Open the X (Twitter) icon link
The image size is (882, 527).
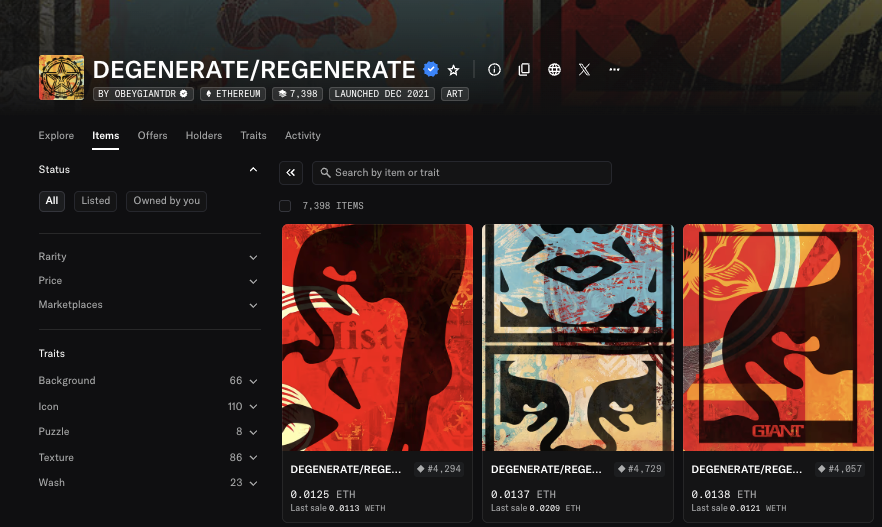[584, 69]
